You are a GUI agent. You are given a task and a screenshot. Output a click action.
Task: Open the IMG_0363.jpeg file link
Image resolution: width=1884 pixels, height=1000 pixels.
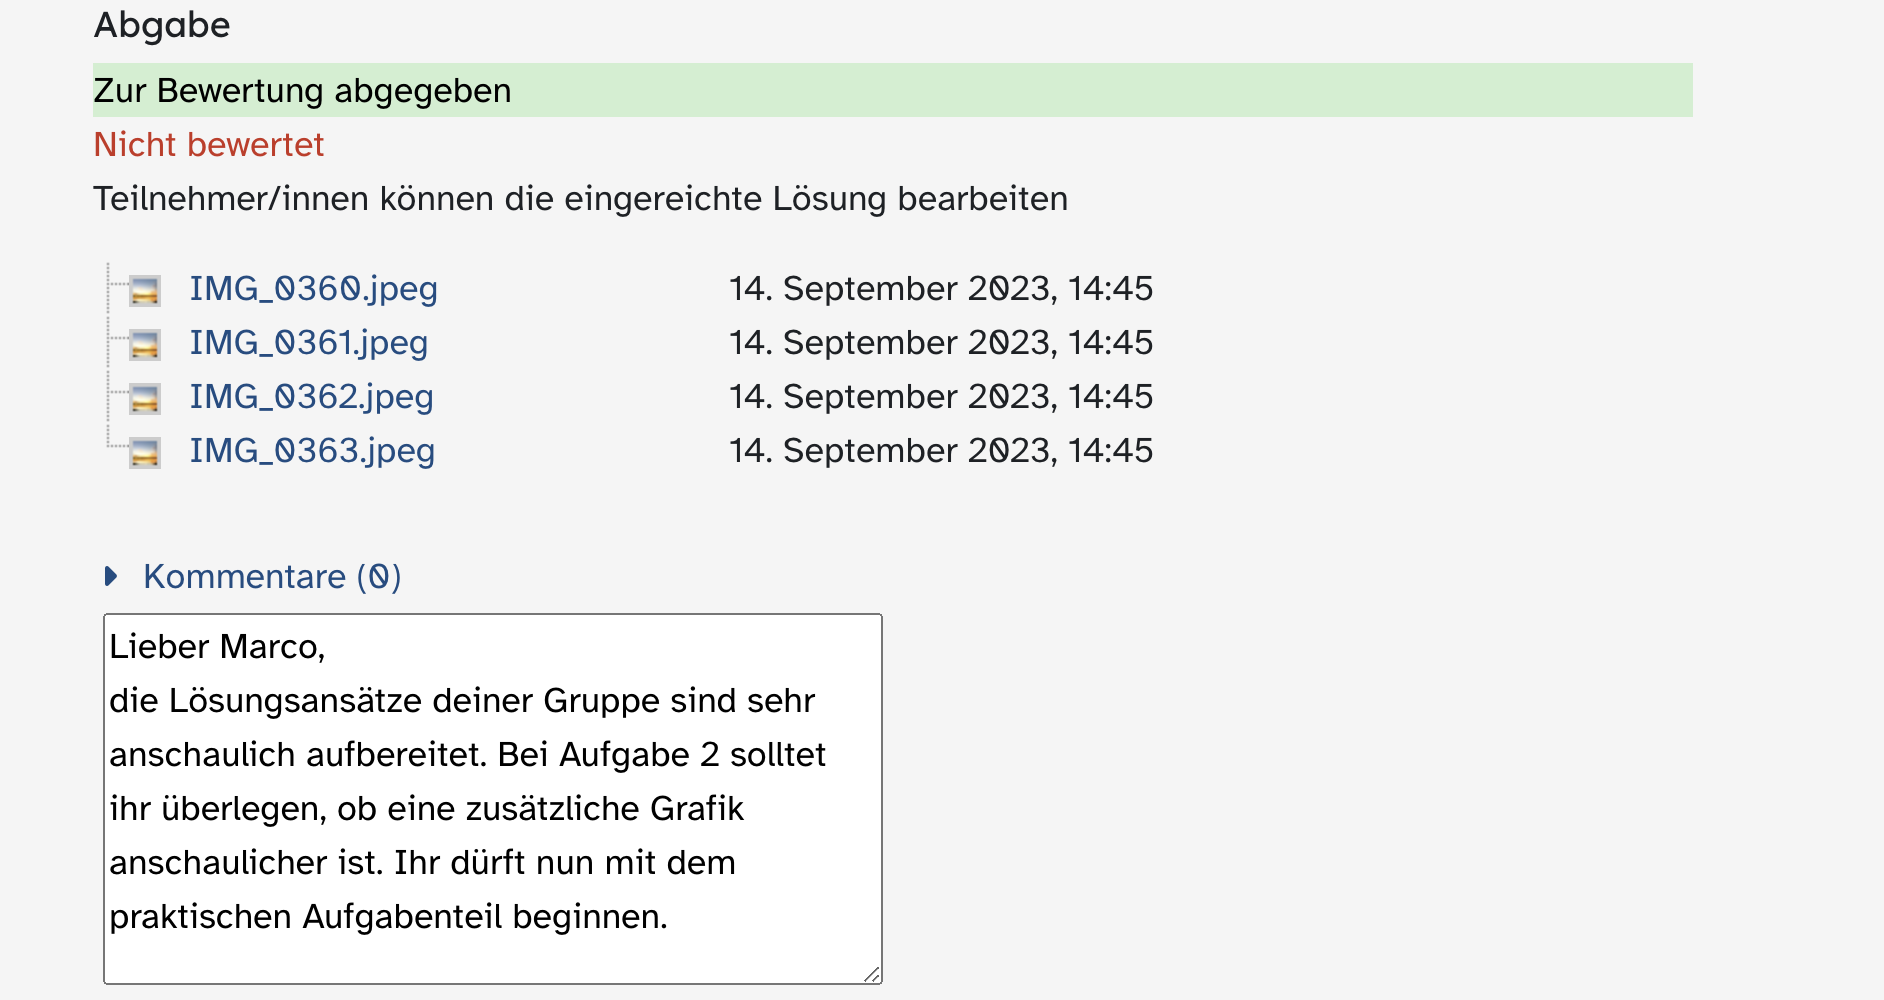(x=312, y=451)
